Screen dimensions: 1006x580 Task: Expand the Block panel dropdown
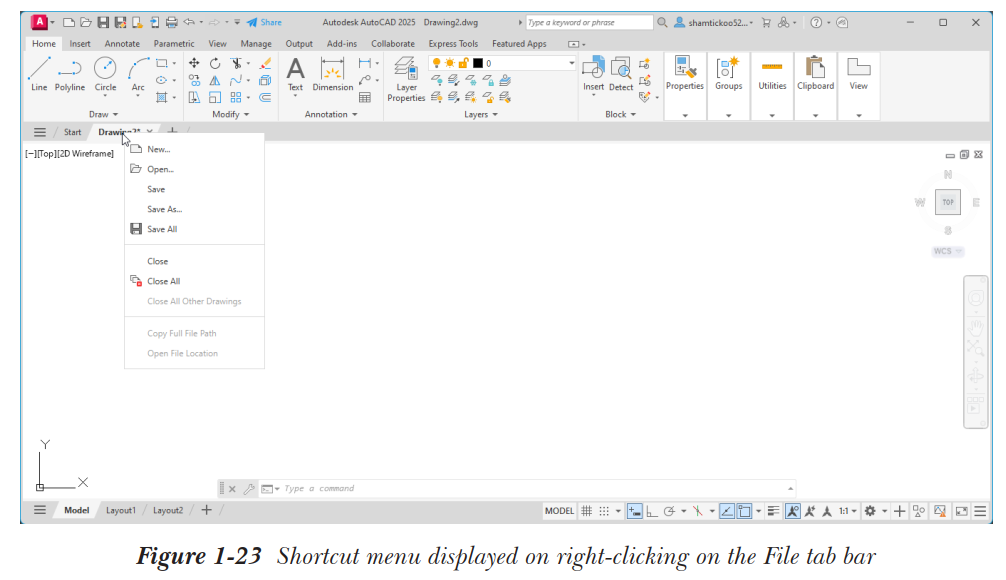(620, 114)
